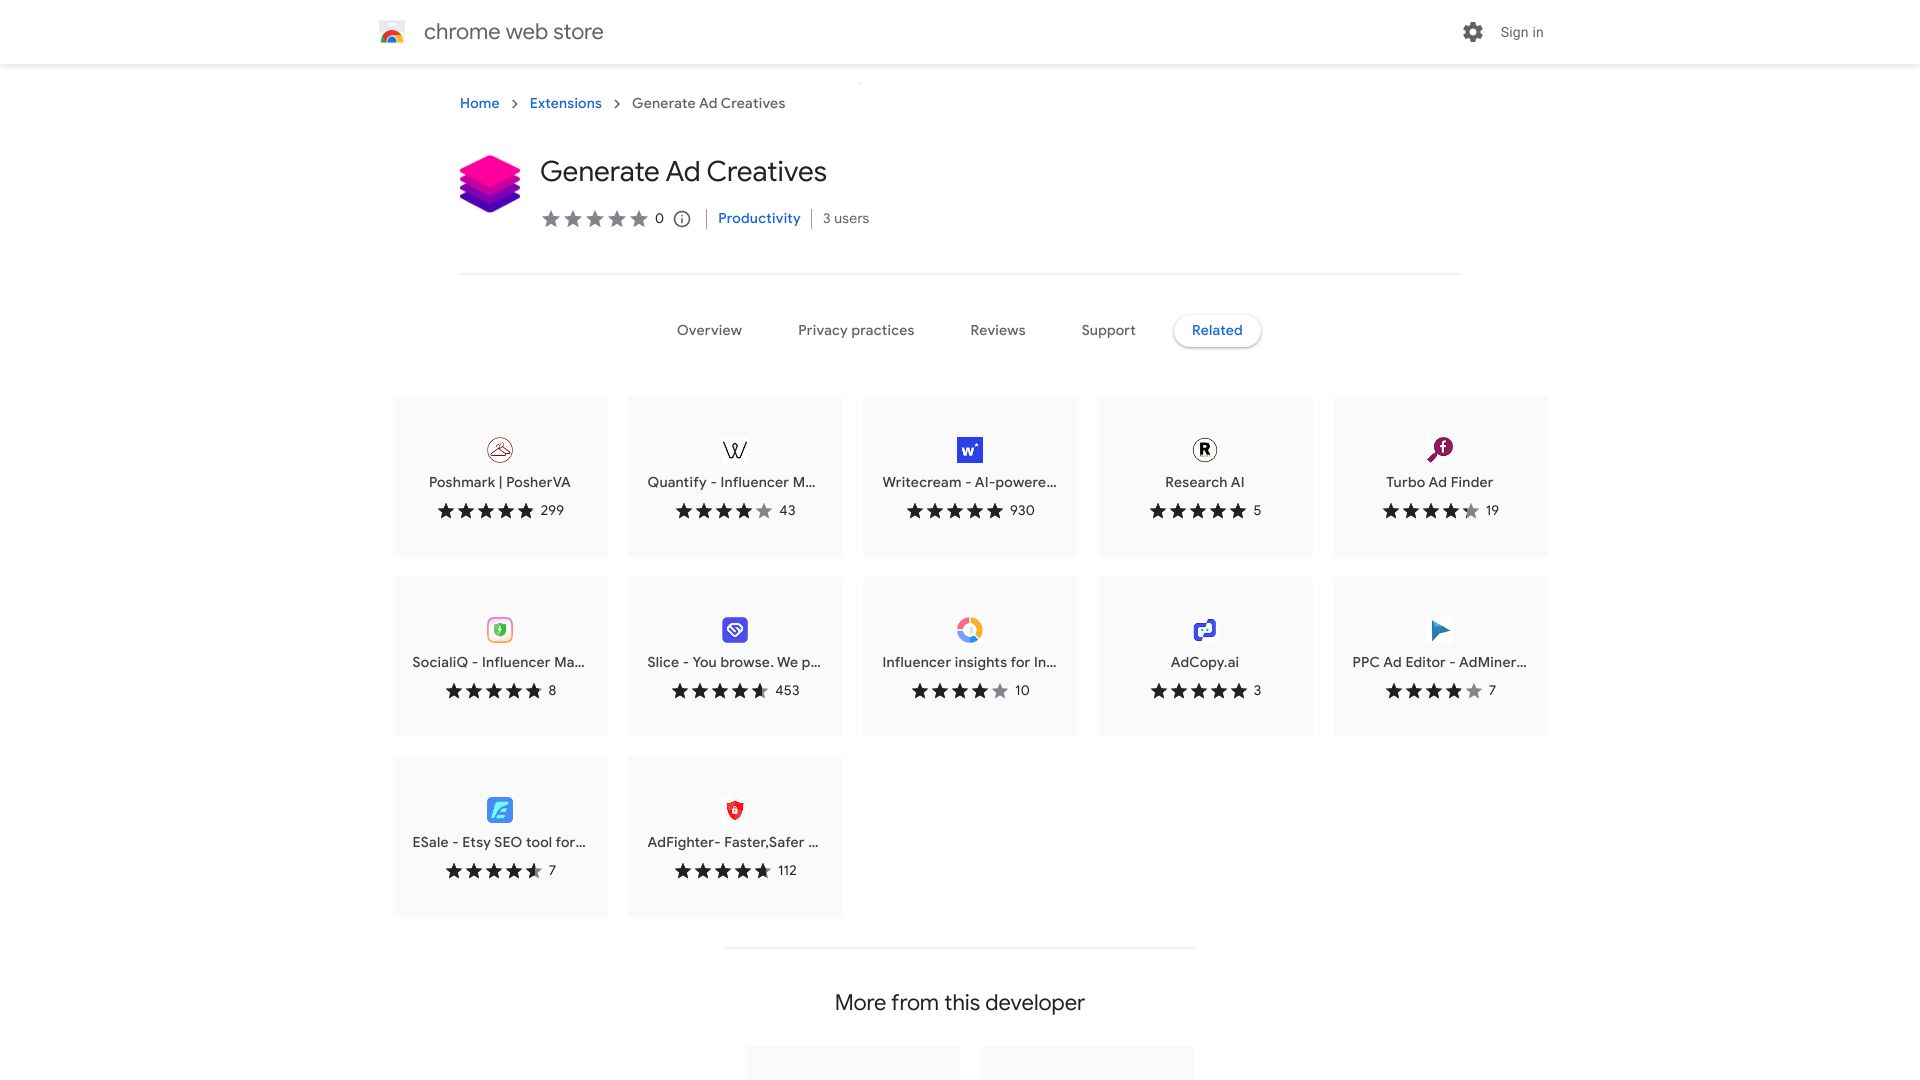Viewport: 1920px width, 1080px height.
Task: Navigate to Extensions via breadcrumb
Action: click(565, 103)
